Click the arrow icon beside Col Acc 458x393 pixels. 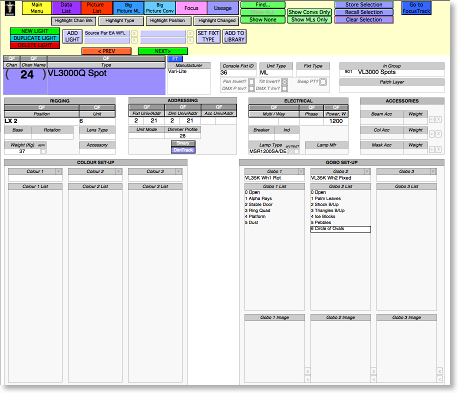click(432, 134)
